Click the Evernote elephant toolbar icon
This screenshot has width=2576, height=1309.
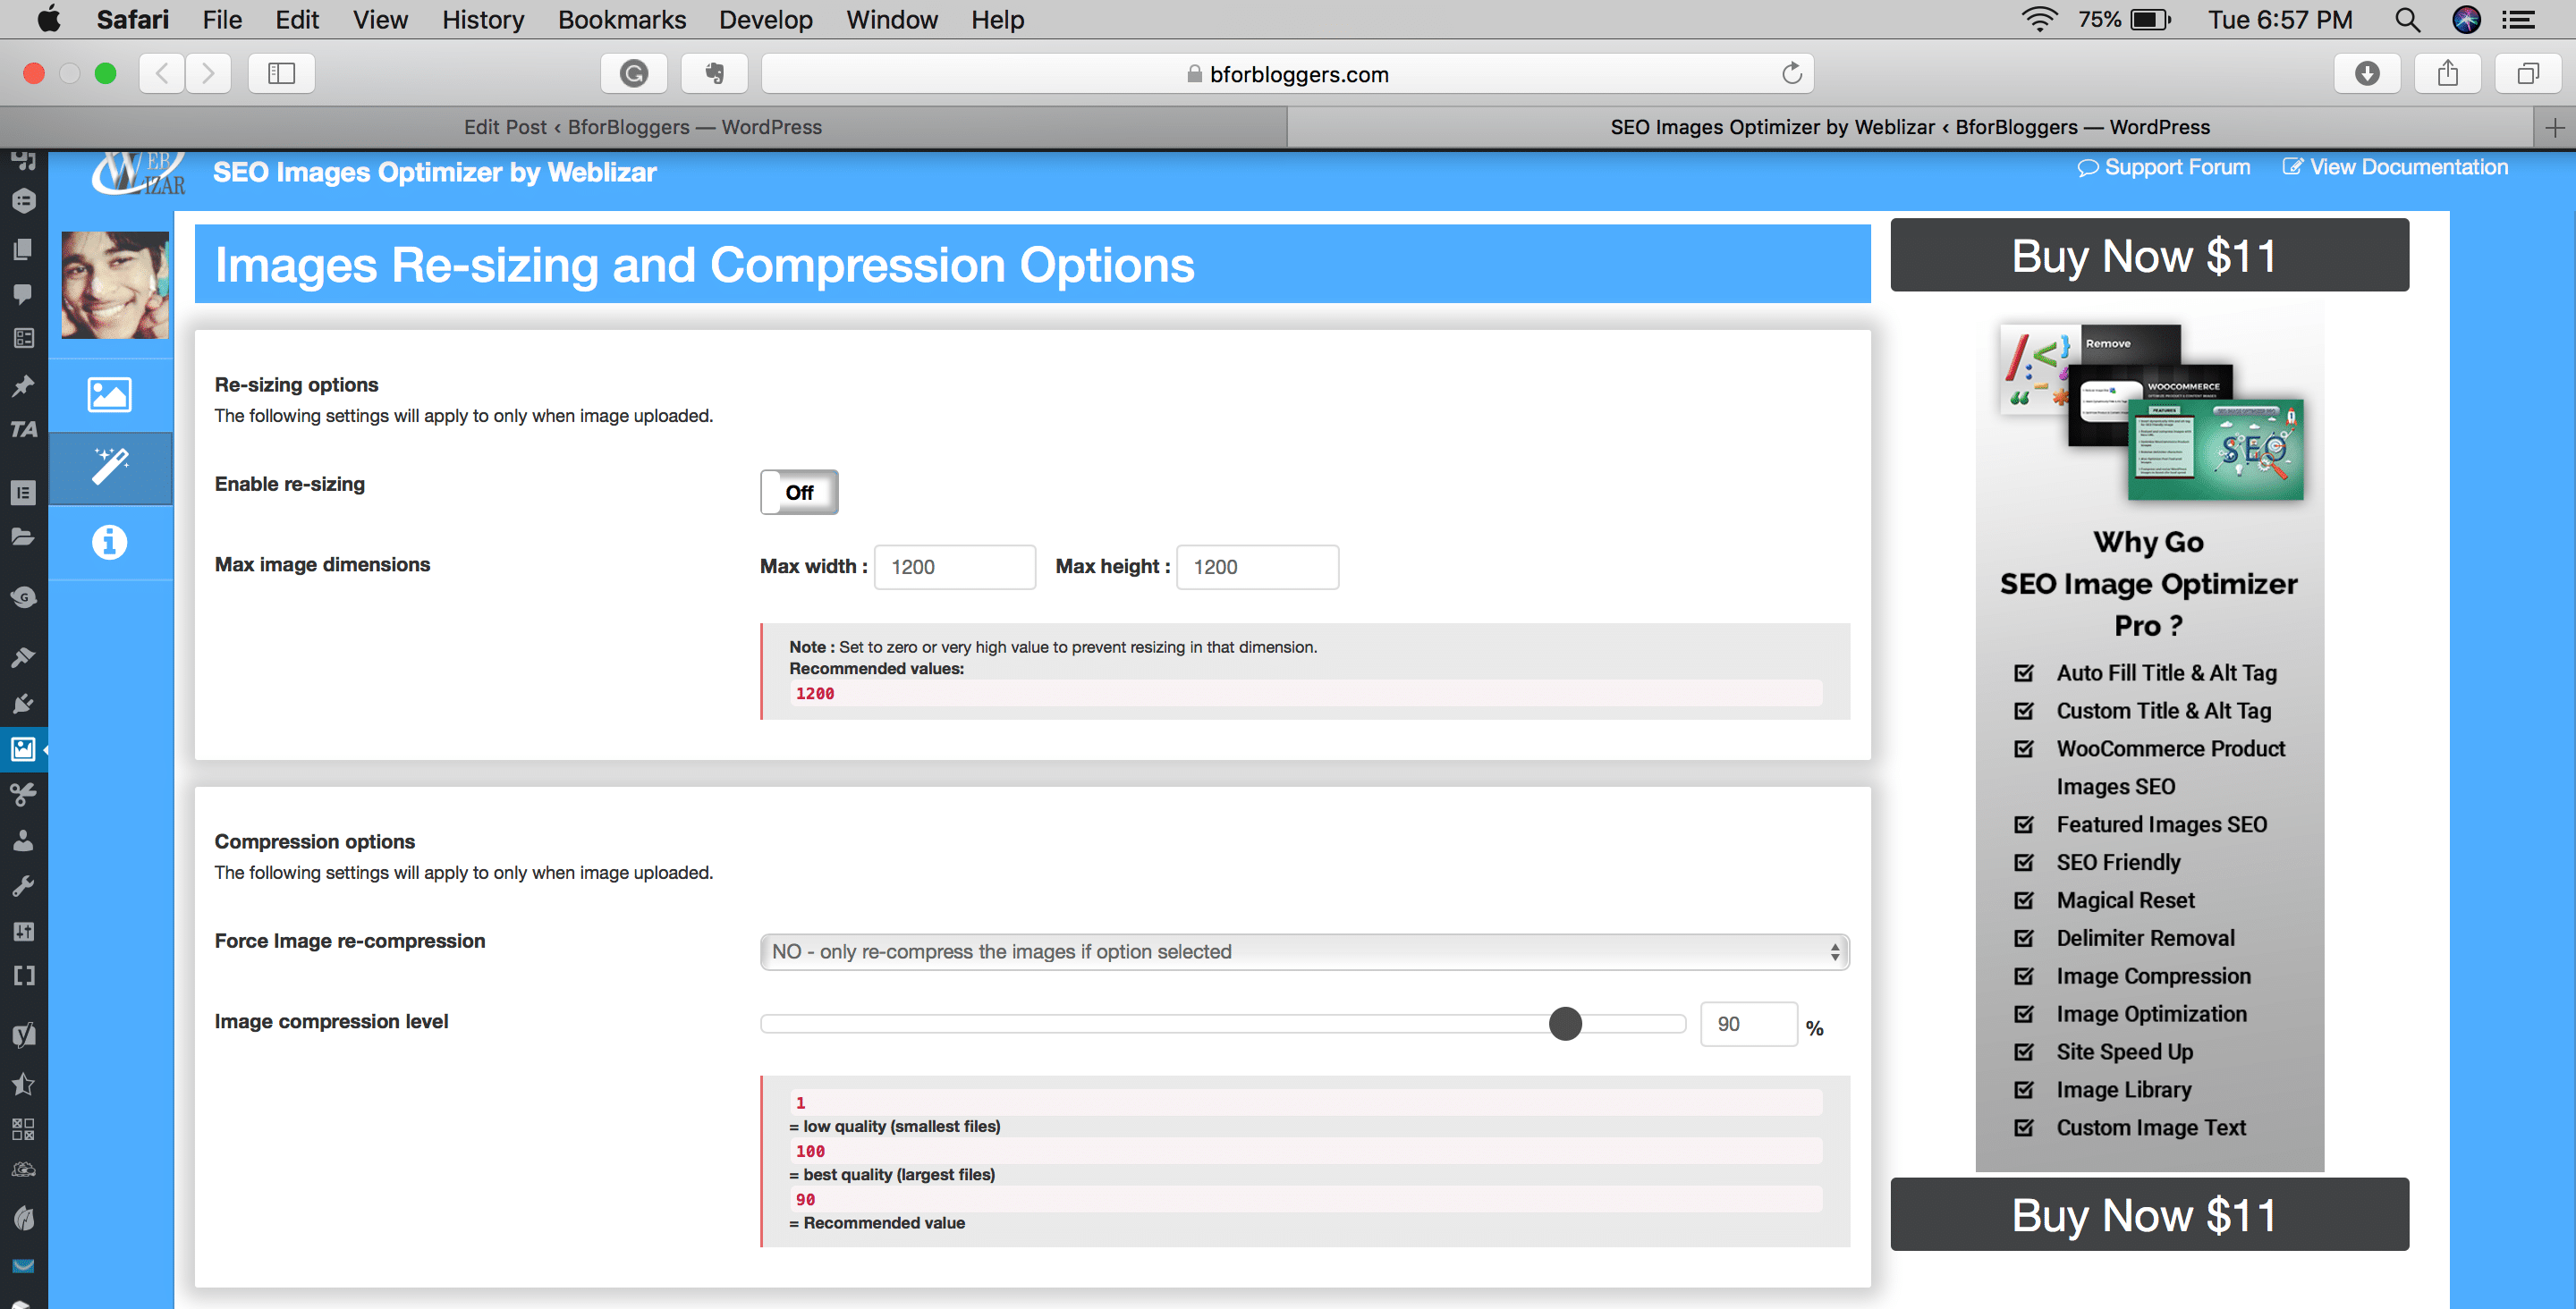[714, 73]
